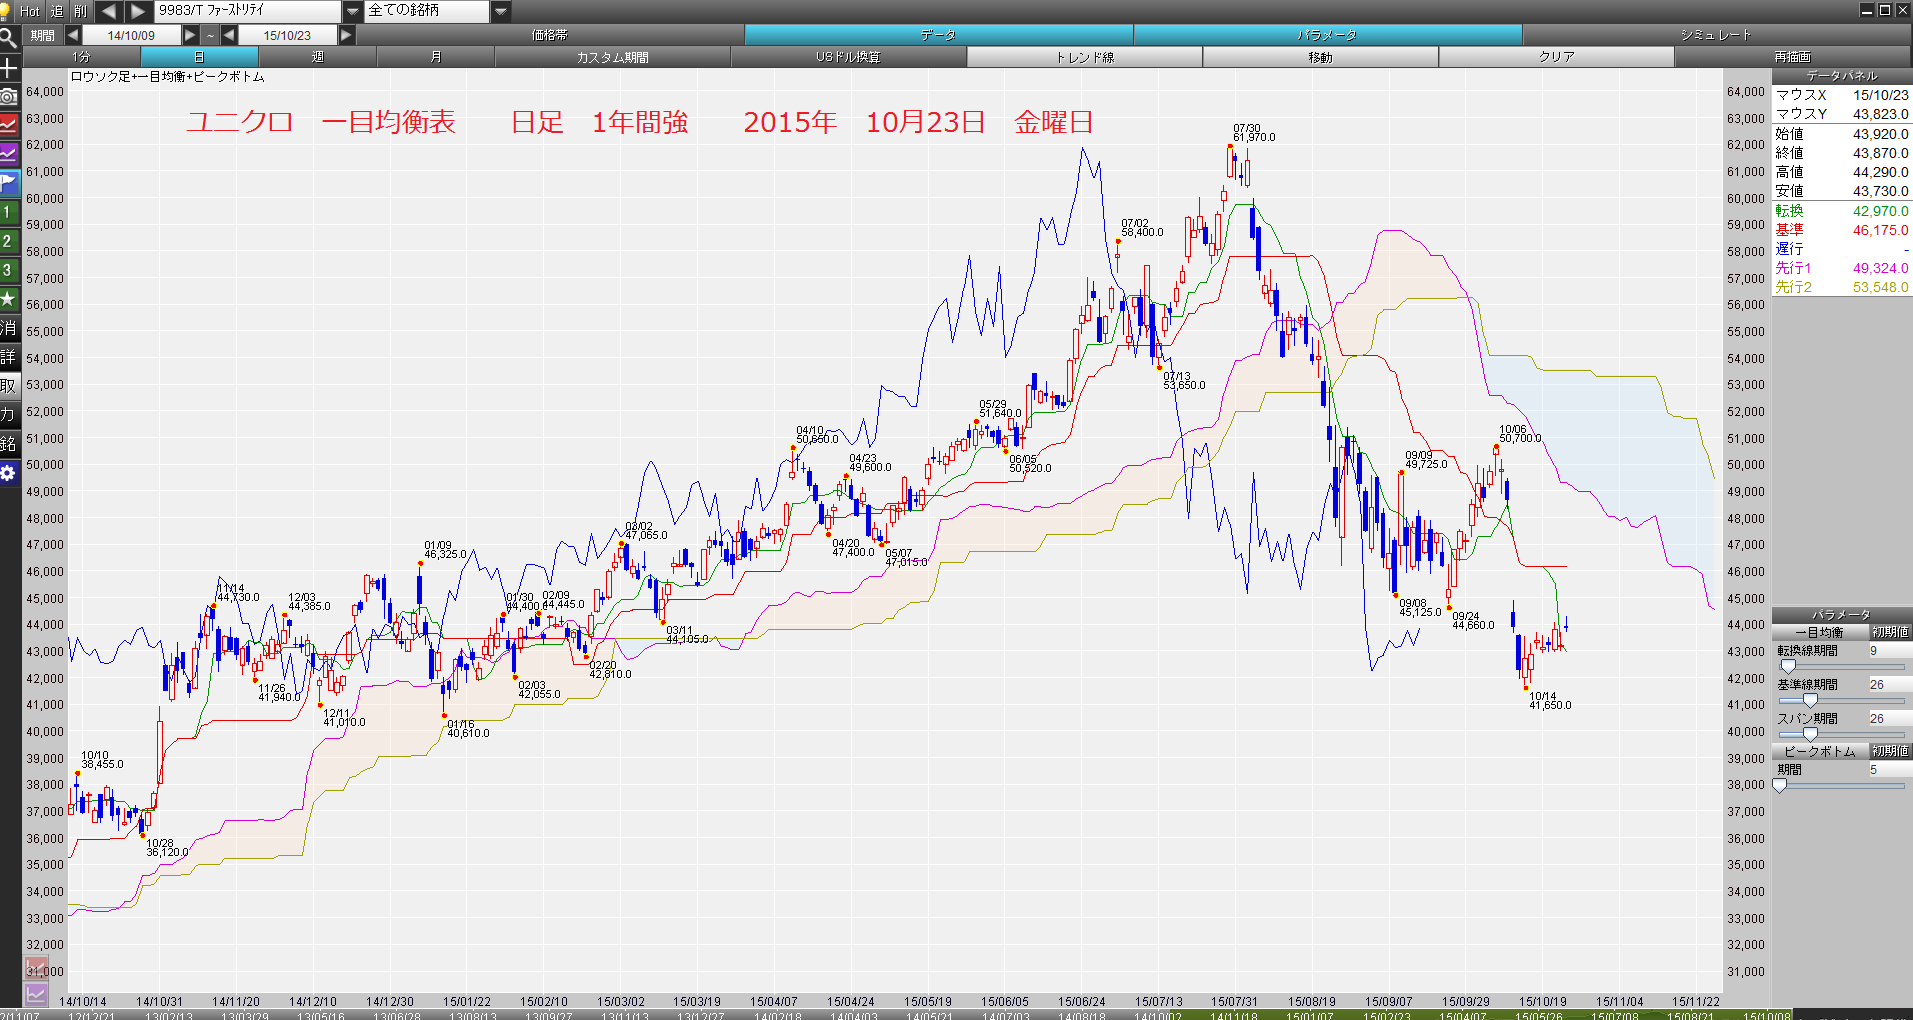Open the 全ての銘柄 list dropdown arrow
The image size is (1913, 1020).
pyautogui.click(x=501, y=11)
